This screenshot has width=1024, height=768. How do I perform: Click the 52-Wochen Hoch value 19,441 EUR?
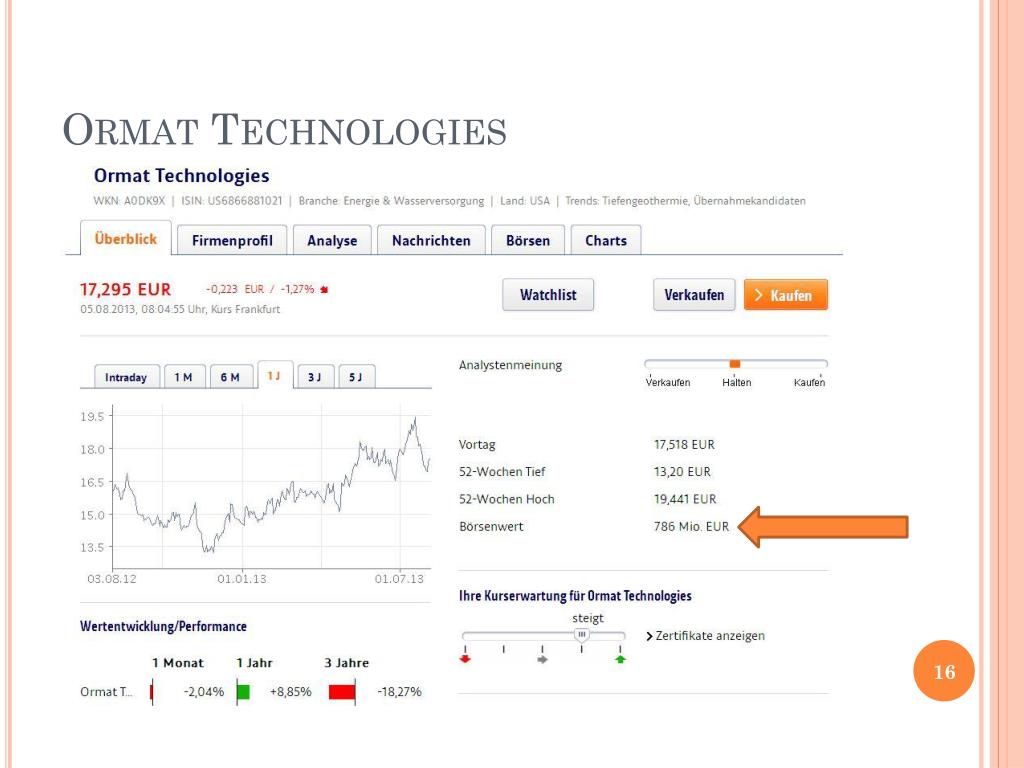coord(685,499)
